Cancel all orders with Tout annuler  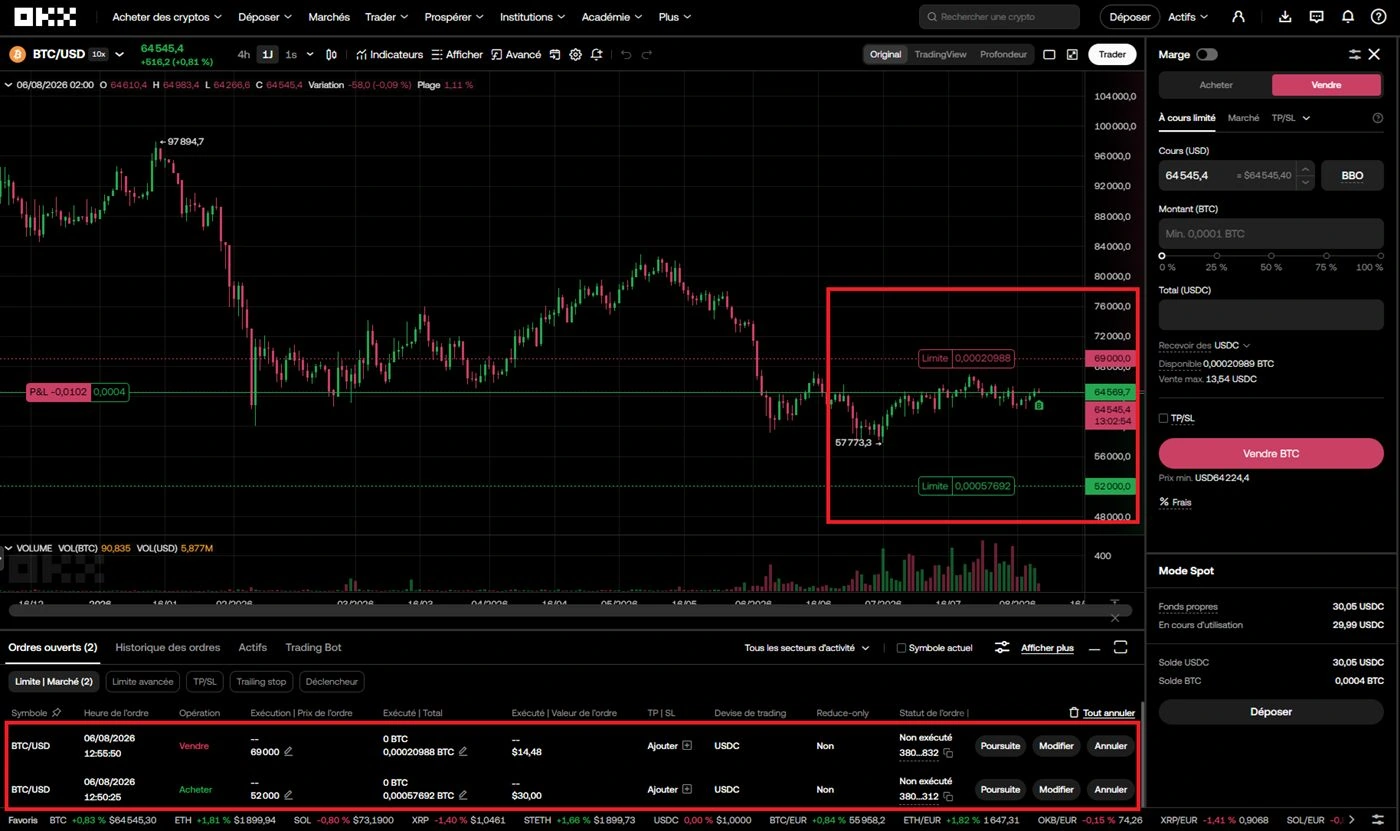[1102, 713]
